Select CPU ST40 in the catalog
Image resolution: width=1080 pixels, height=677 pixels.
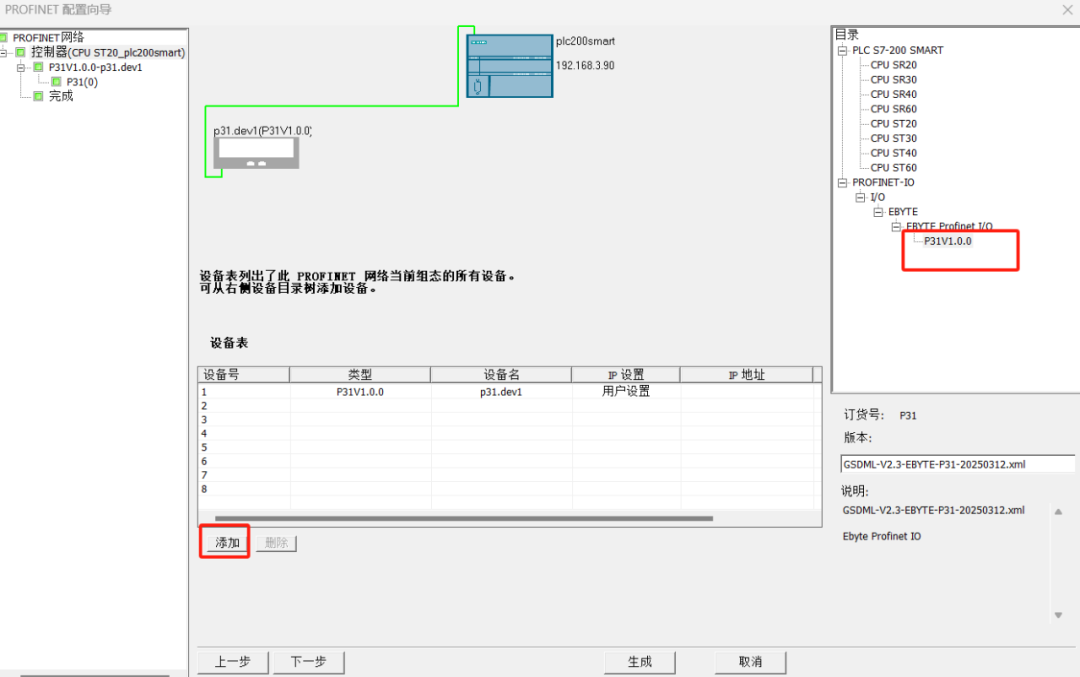(x=893, y=153)
